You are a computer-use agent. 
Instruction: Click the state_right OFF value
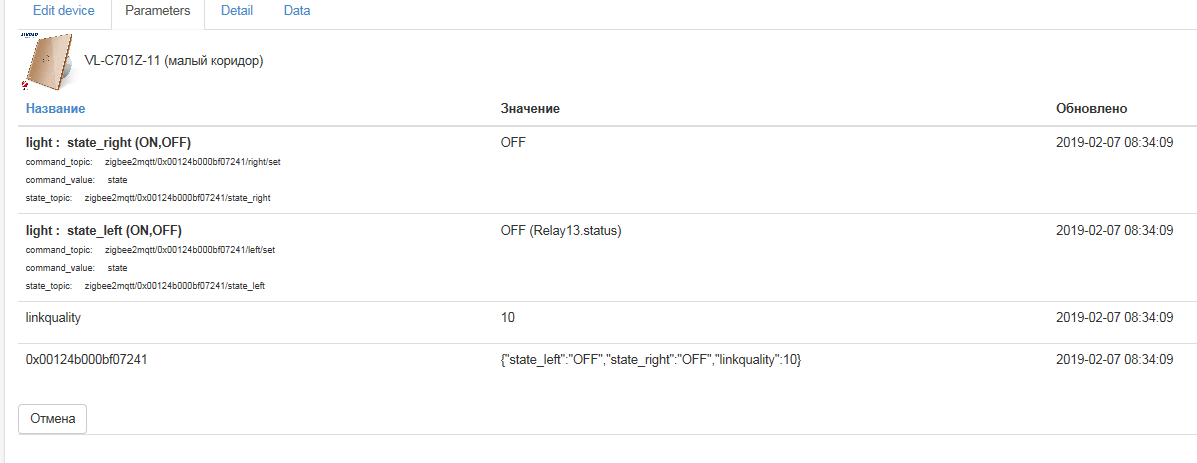coord(513,143)
